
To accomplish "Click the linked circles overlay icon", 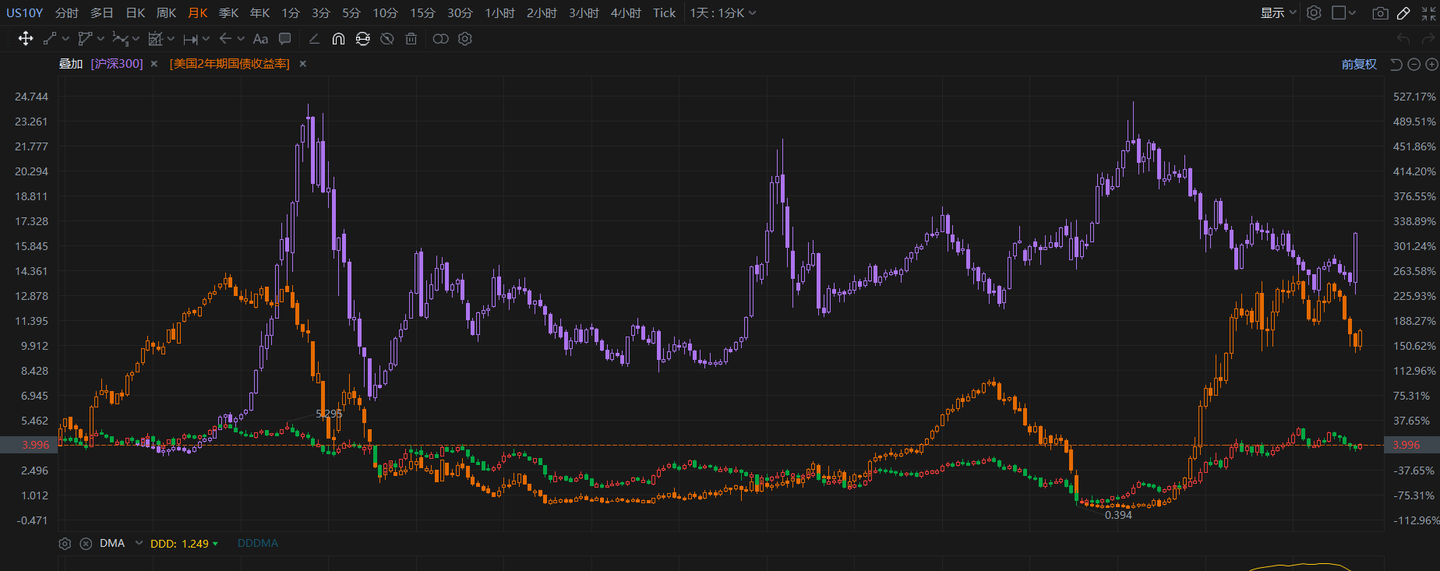I will [x=441, y=39].
